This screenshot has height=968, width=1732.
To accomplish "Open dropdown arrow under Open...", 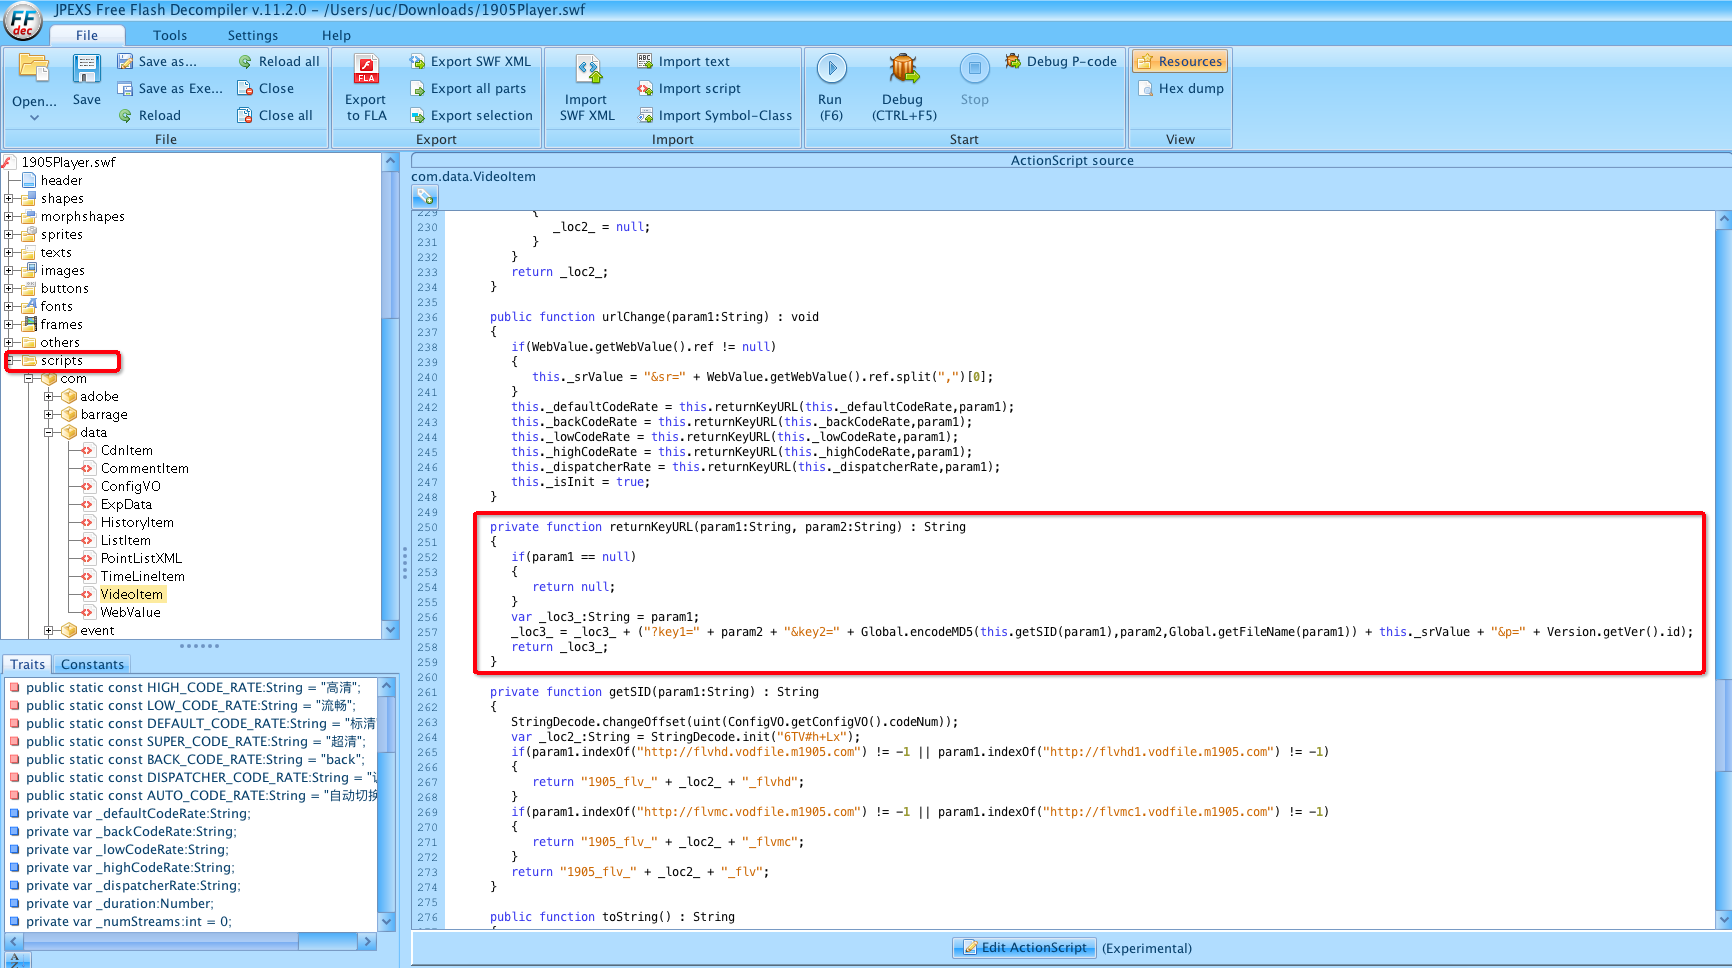I will [34, 117].
